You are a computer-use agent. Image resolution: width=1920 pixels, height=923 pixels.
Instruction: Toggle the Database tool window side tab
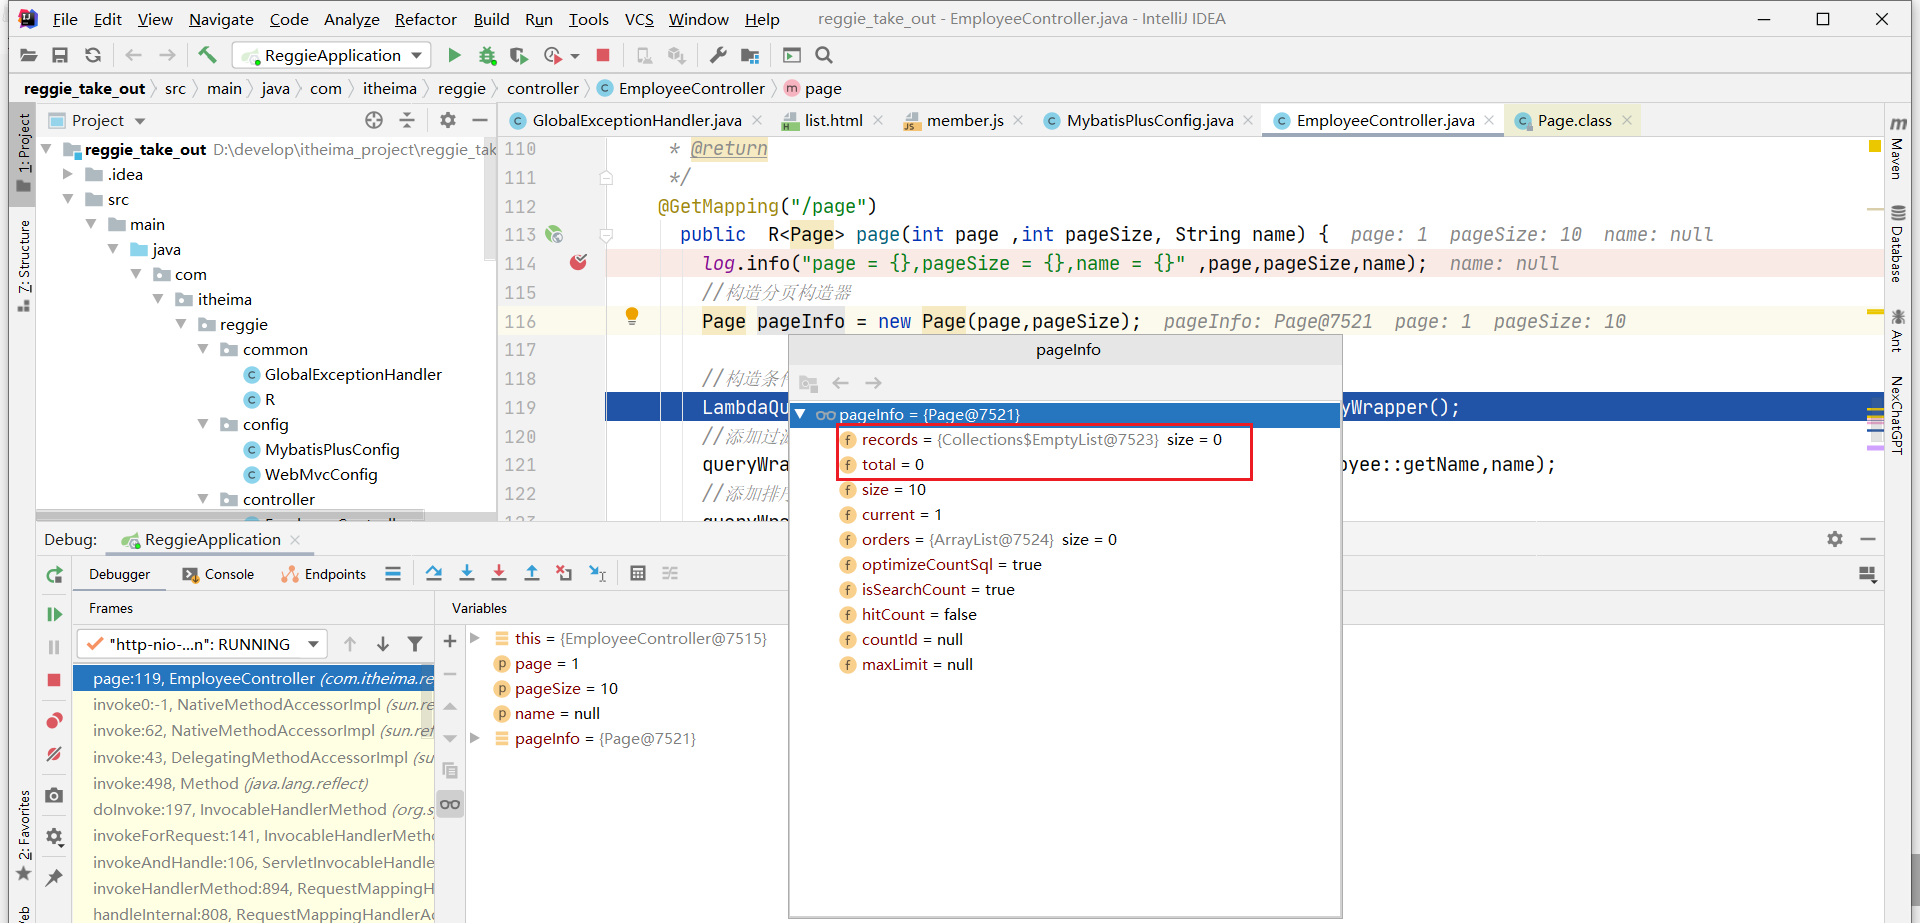[x=1897, y=243]
